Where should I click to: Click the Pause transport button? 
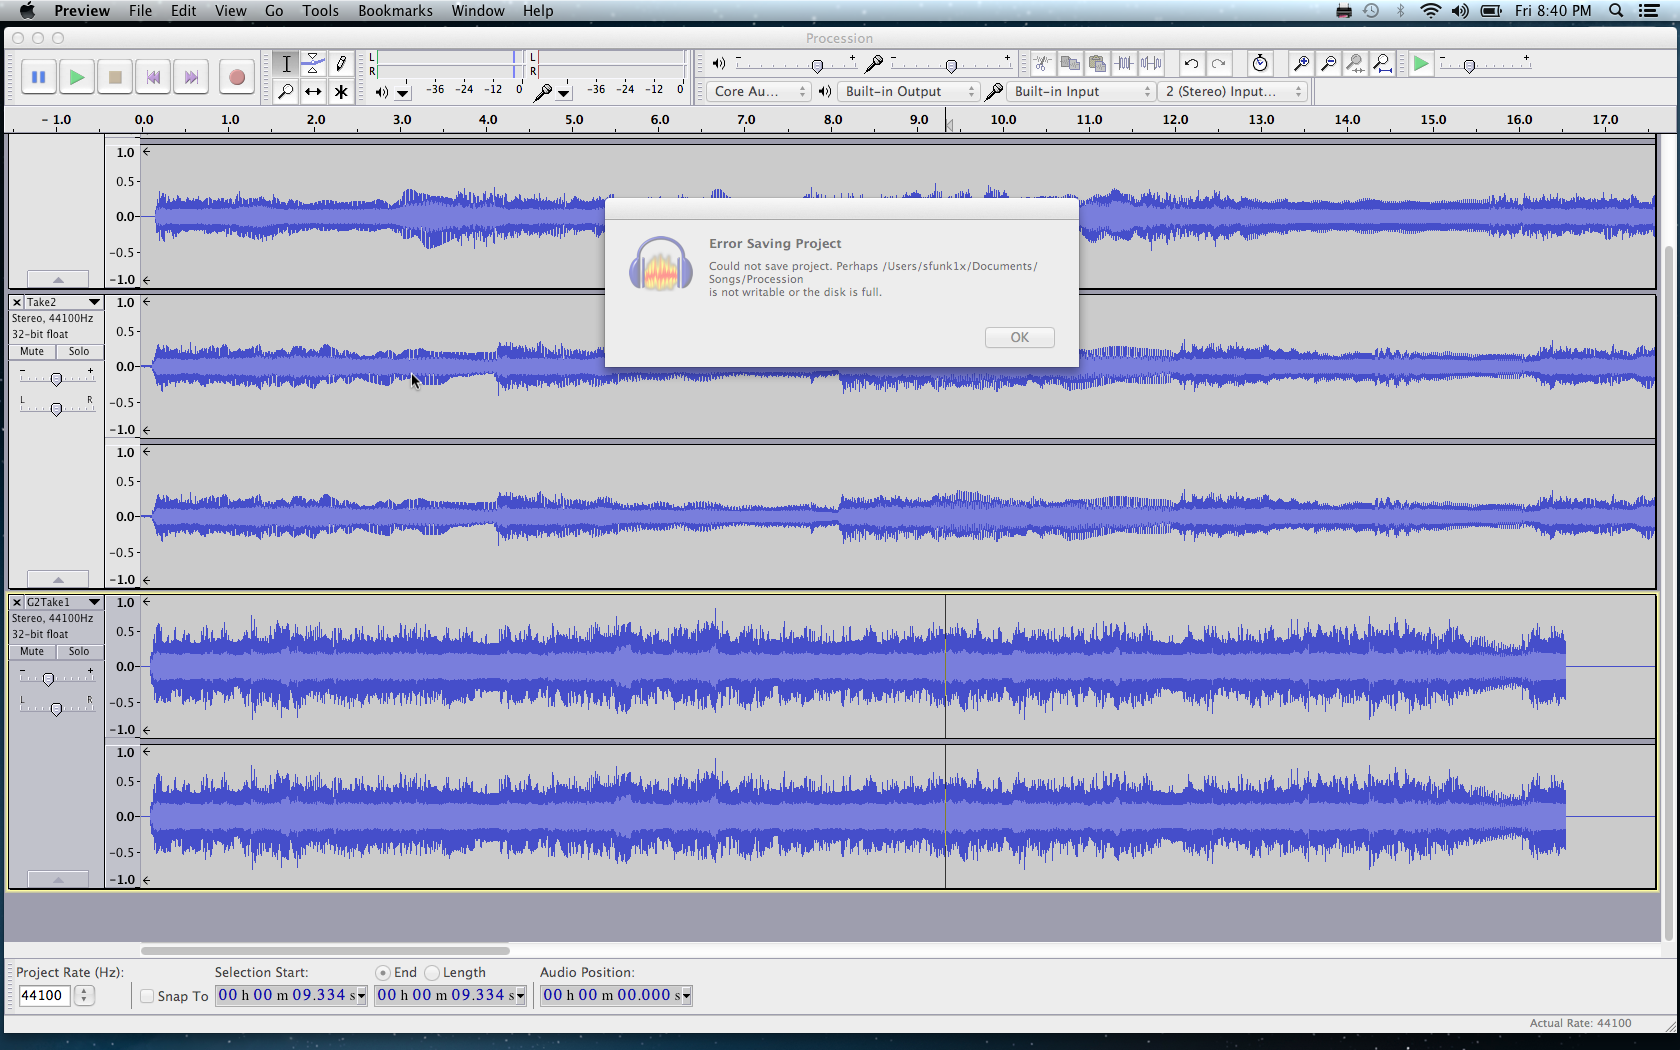point(39,77)
